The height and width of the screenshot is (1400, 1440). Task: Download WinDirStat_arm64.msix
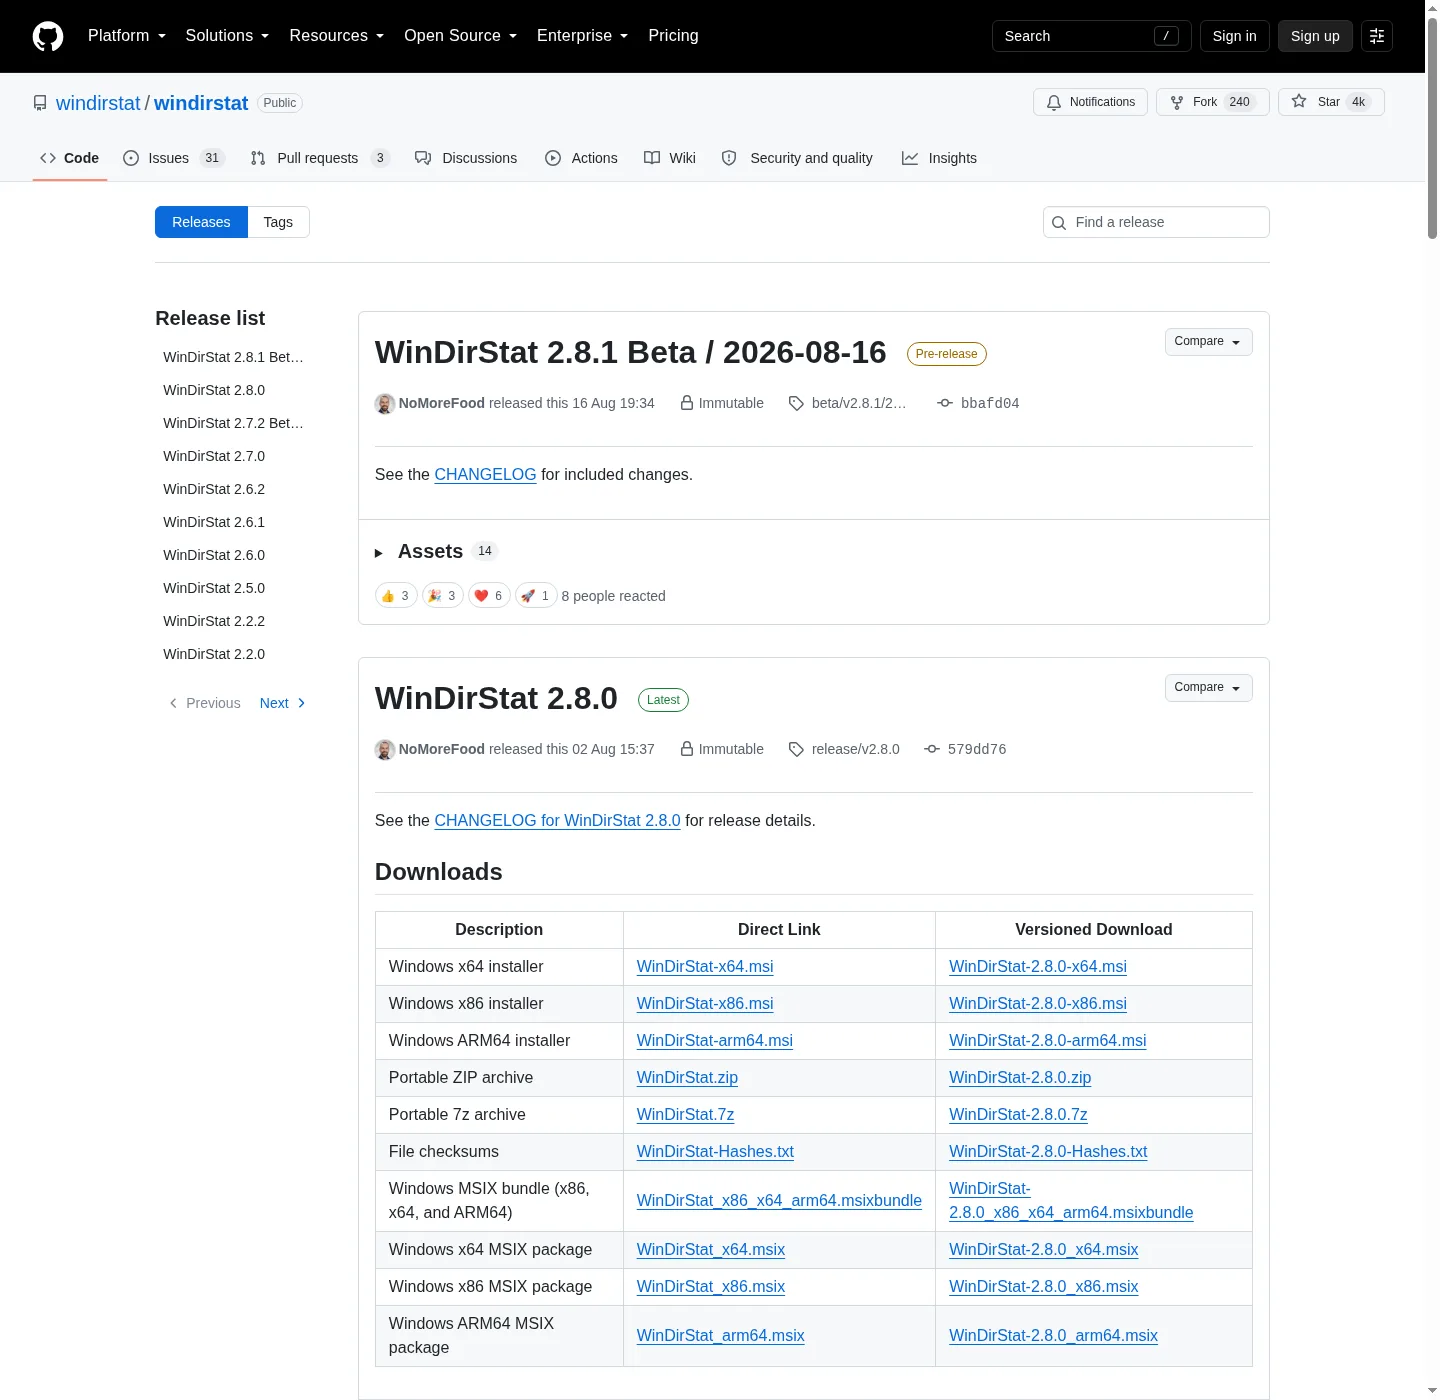tap(721, 1336)
